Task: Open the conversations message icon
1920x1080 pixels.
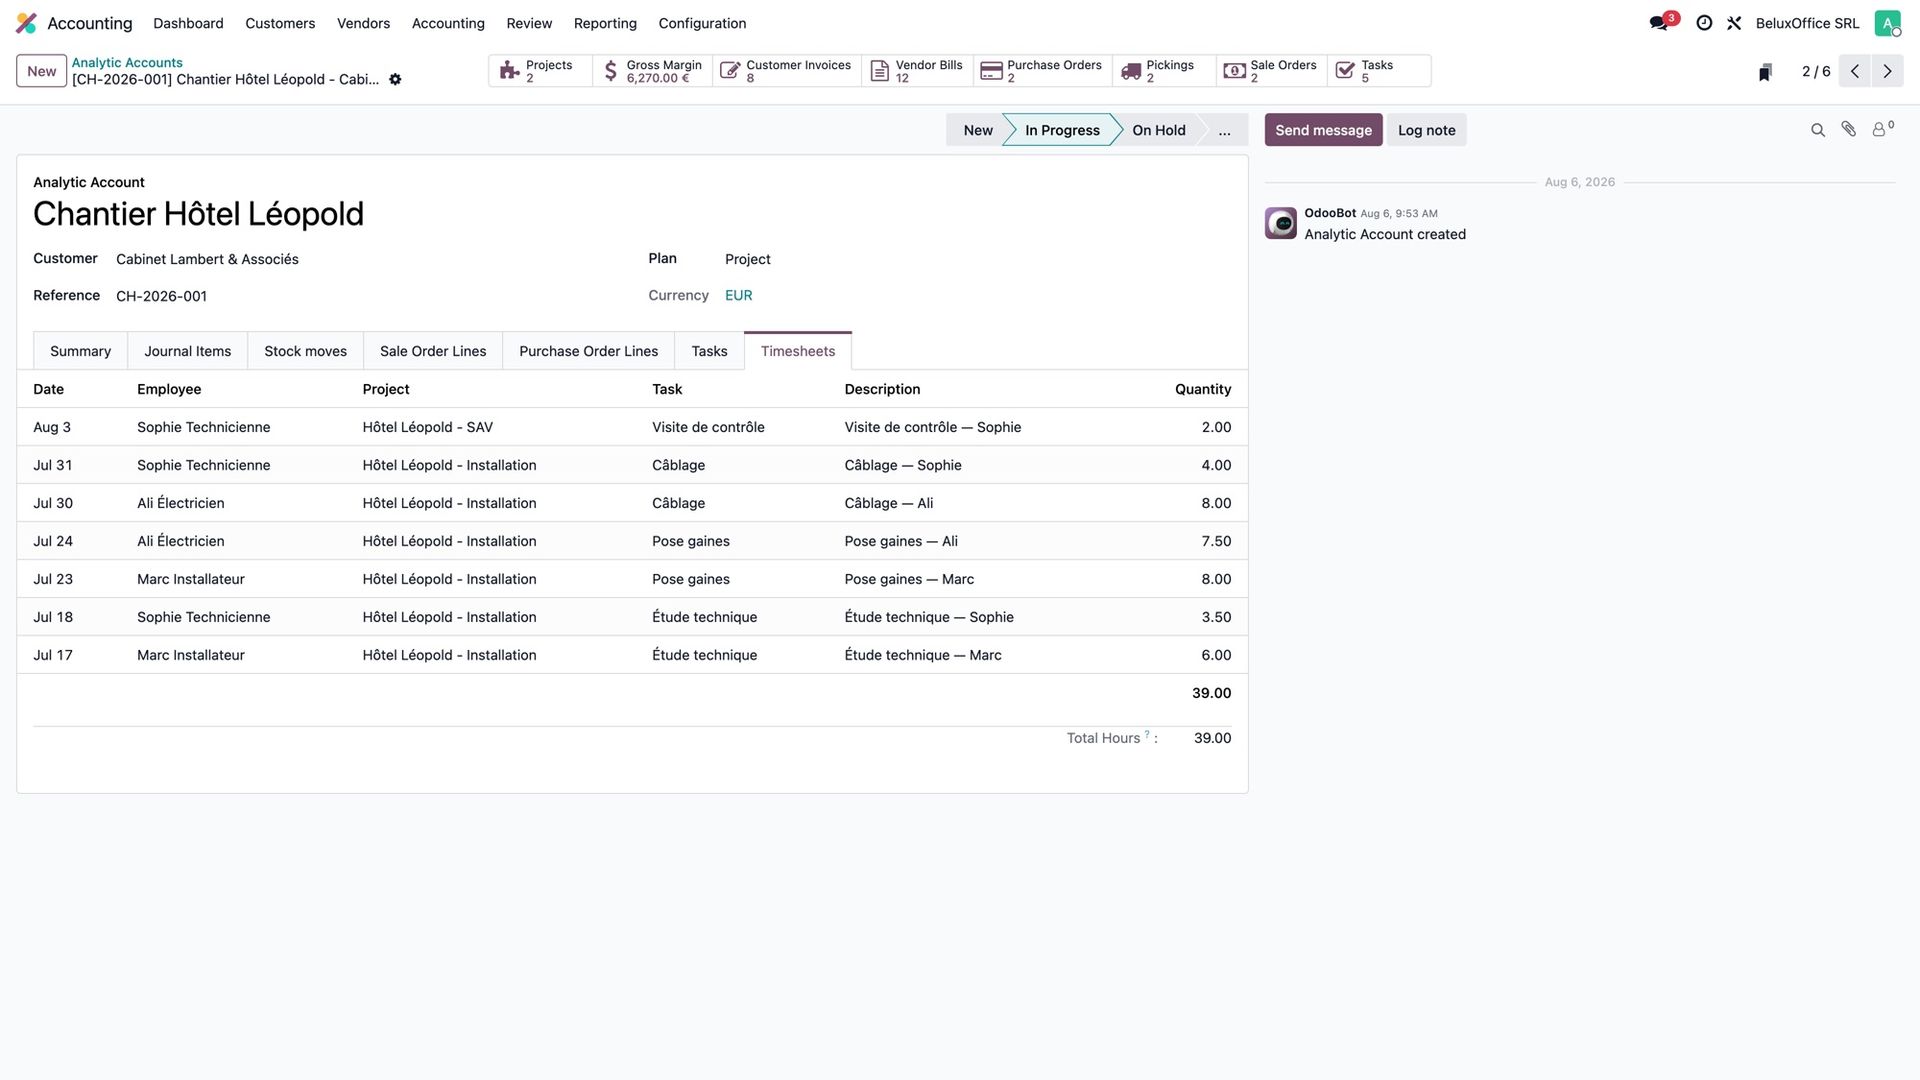Action: point(1660,23)
